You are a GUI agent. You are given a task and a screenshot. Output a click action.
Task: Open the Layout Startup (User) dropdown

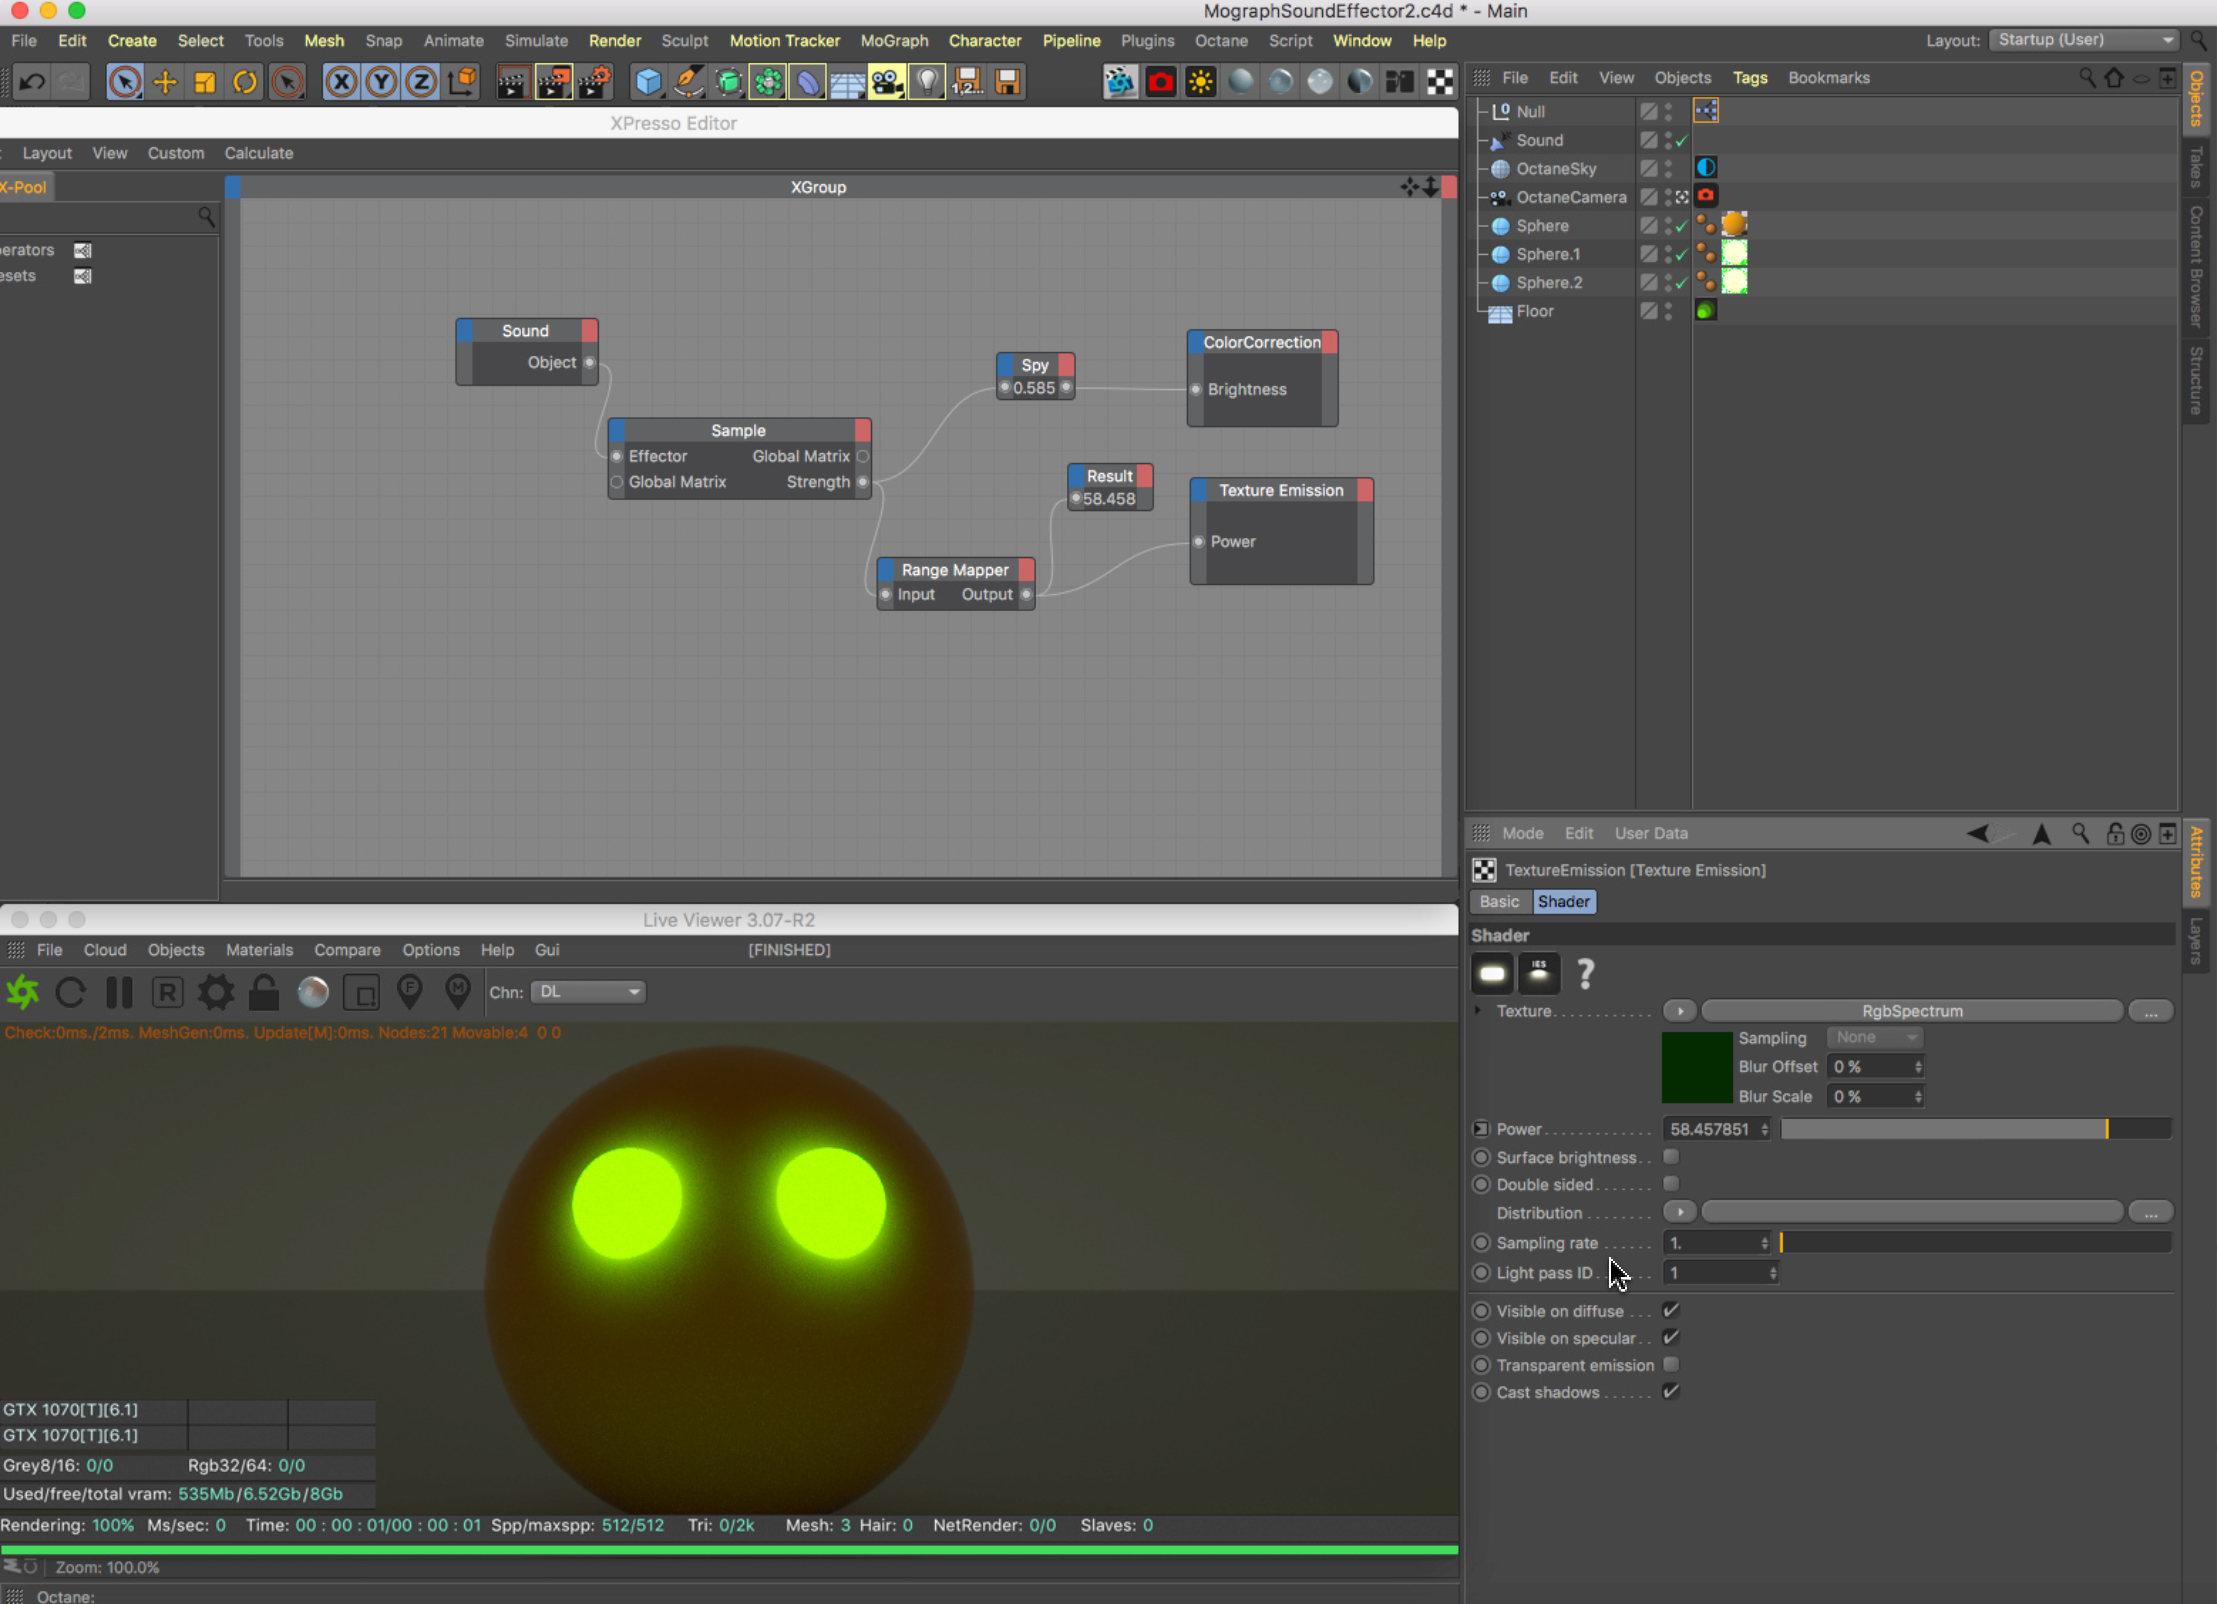tap(2083, 40)
